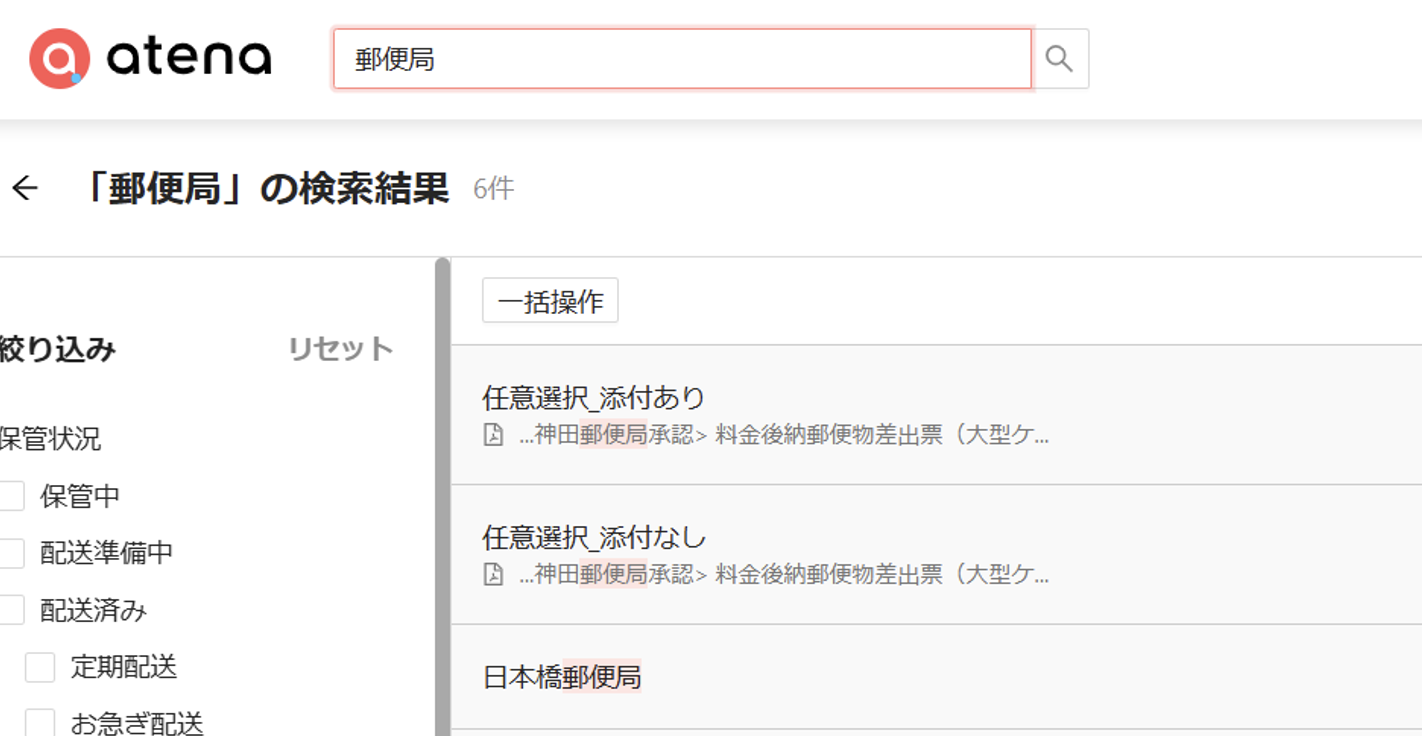Click the vertical scrollbar beside the filter panel
Screen dimensions: 1422x736
(x=439, y=450)
